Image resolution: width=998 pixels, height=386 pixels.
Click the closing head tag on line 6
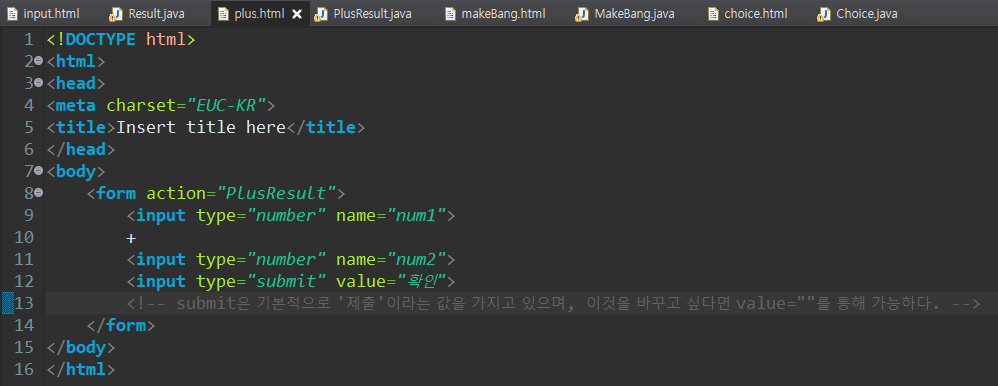click(x=81, y=149)
